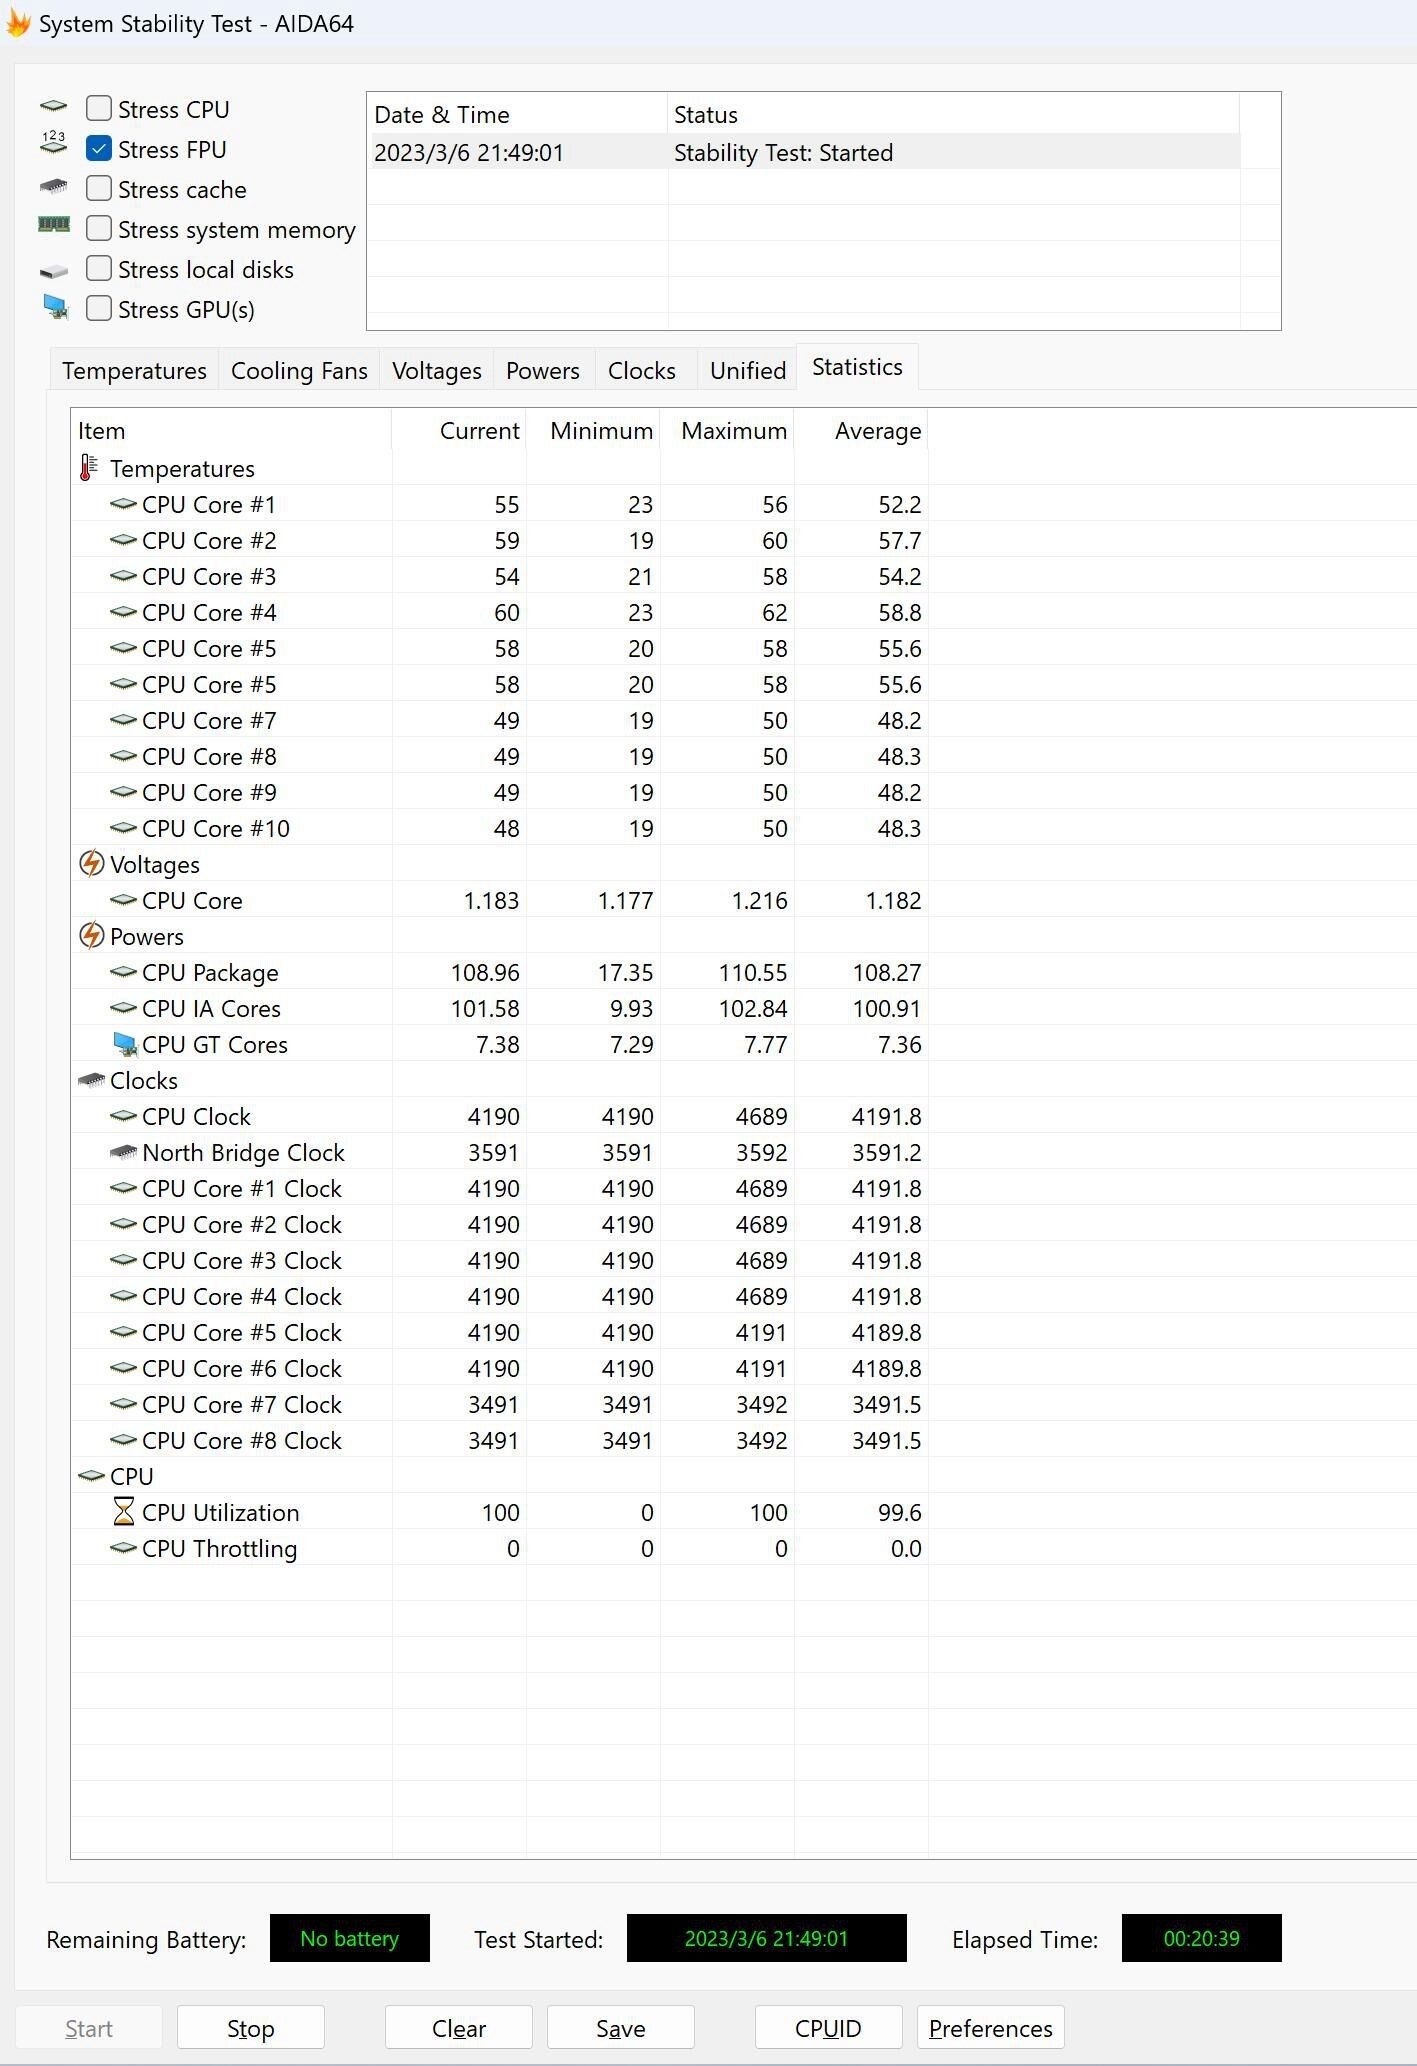Select the Stability Test: Started log entry

782,153
